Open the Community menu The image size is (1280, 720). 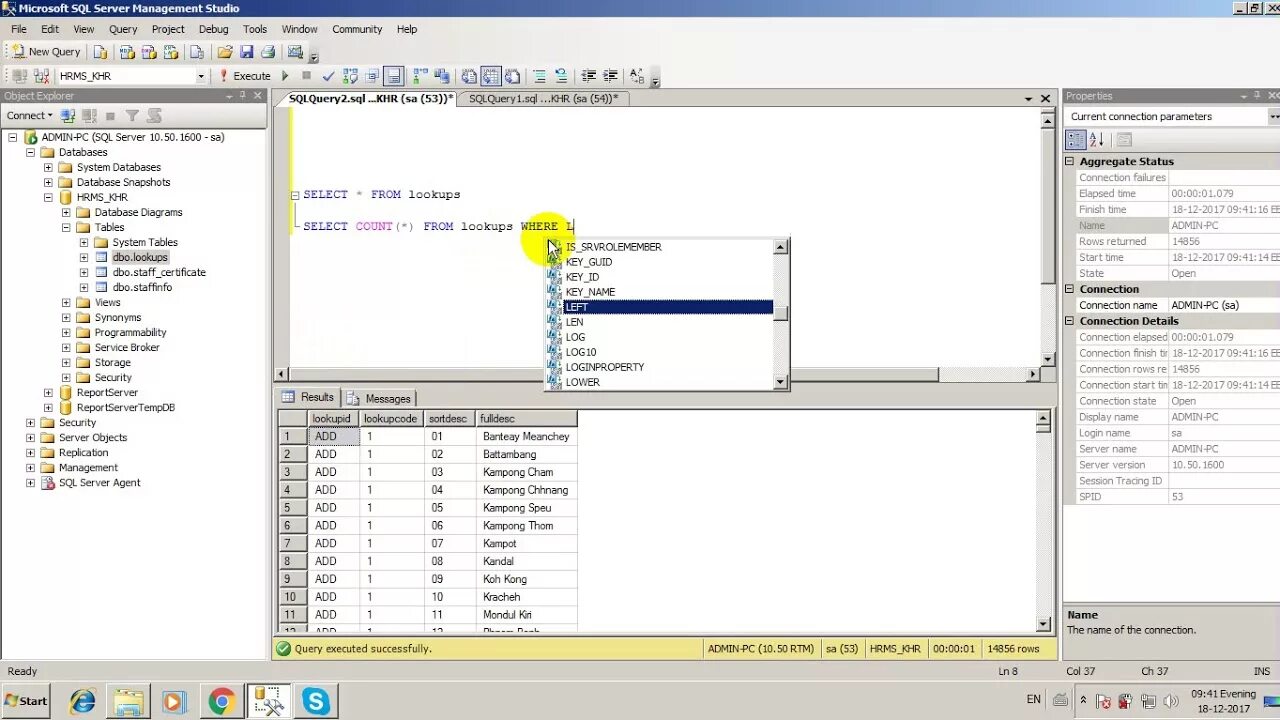point(357,29)
